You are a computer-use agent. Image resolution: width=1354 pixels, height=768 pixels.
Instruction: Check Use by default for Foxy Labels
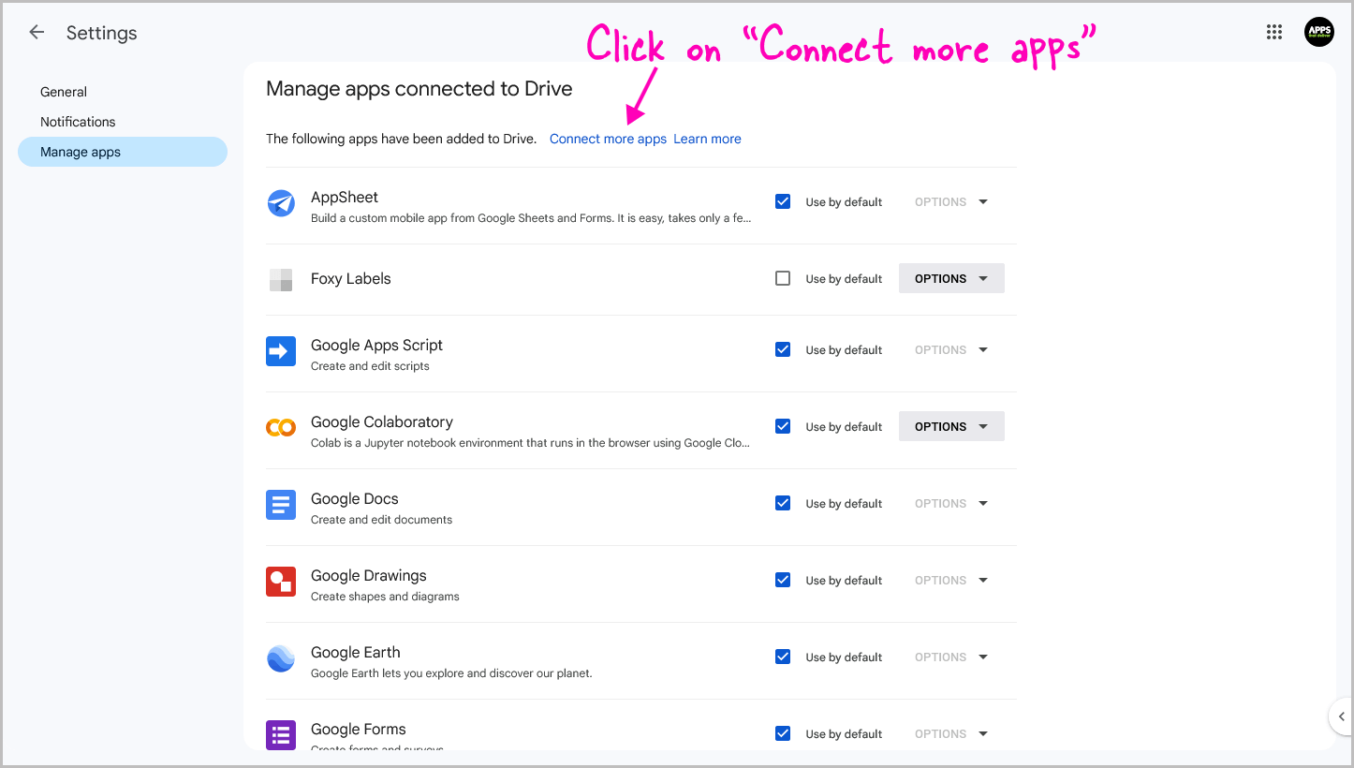783,279
